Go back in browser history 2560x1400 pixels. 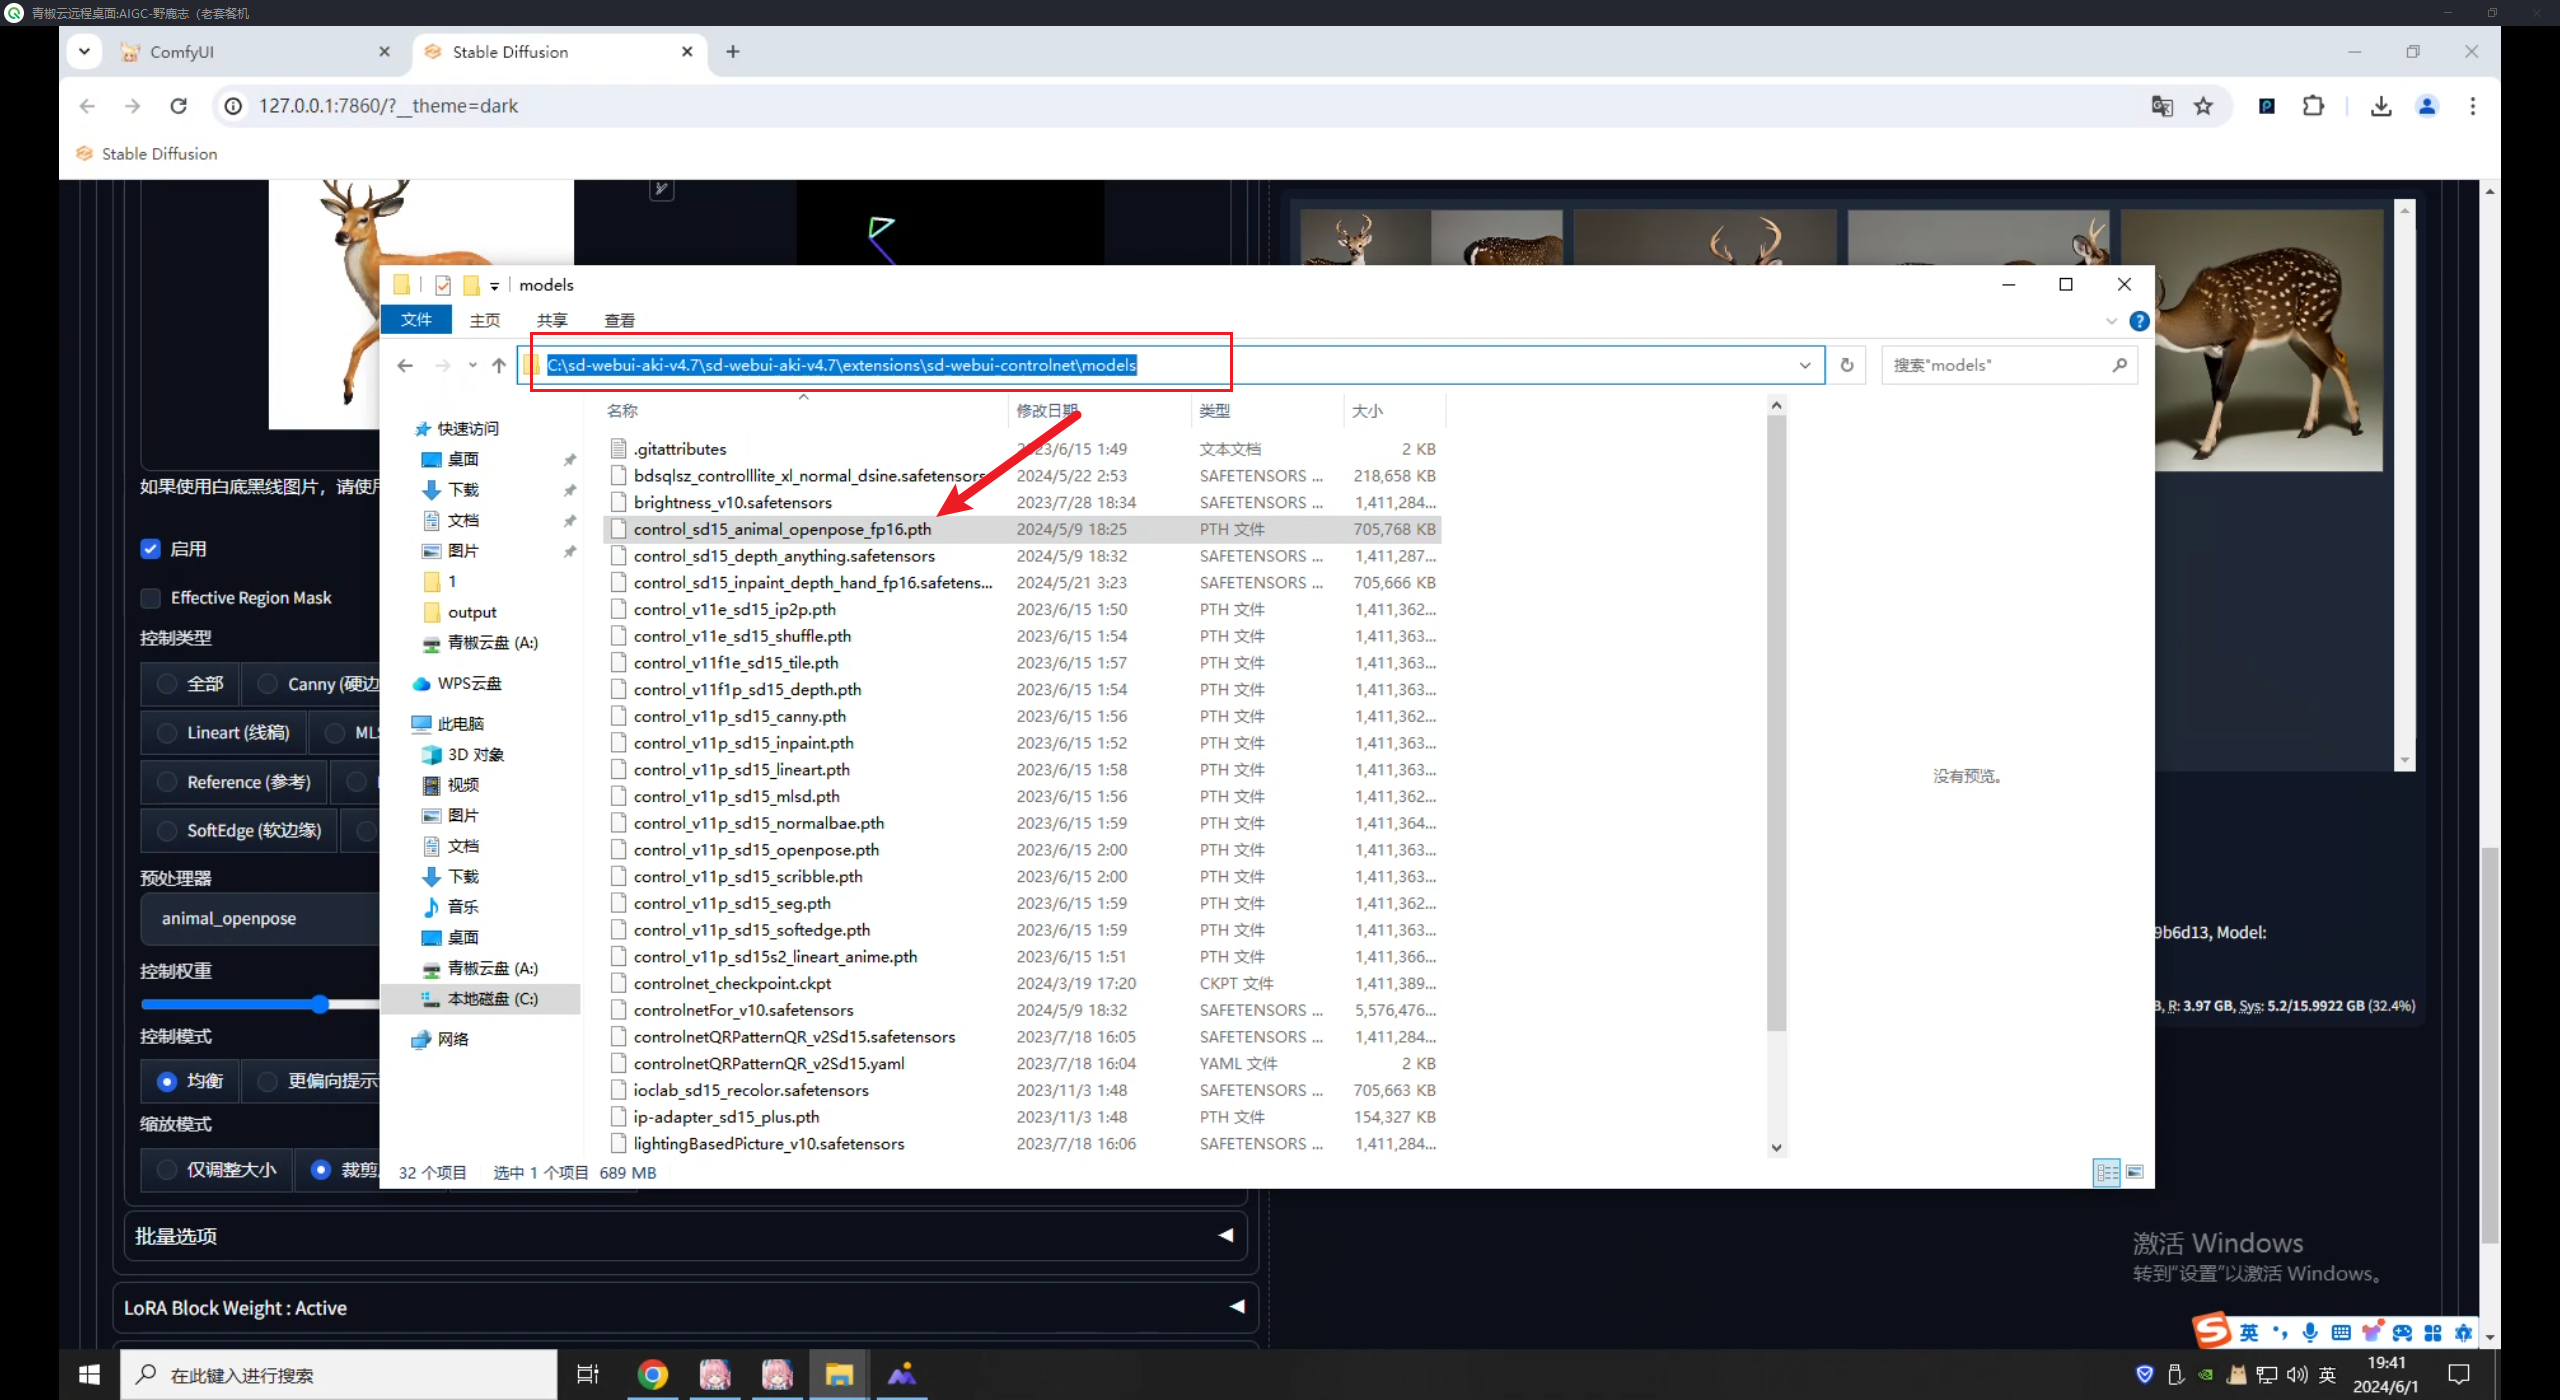pos(87,106)
